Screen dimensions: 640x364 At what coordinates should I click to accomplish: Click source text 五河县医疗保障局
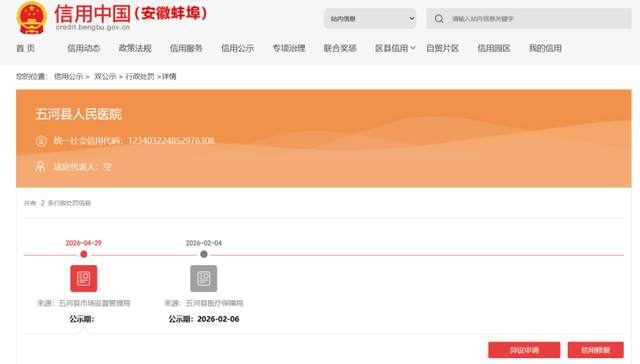tap(214, 303)
